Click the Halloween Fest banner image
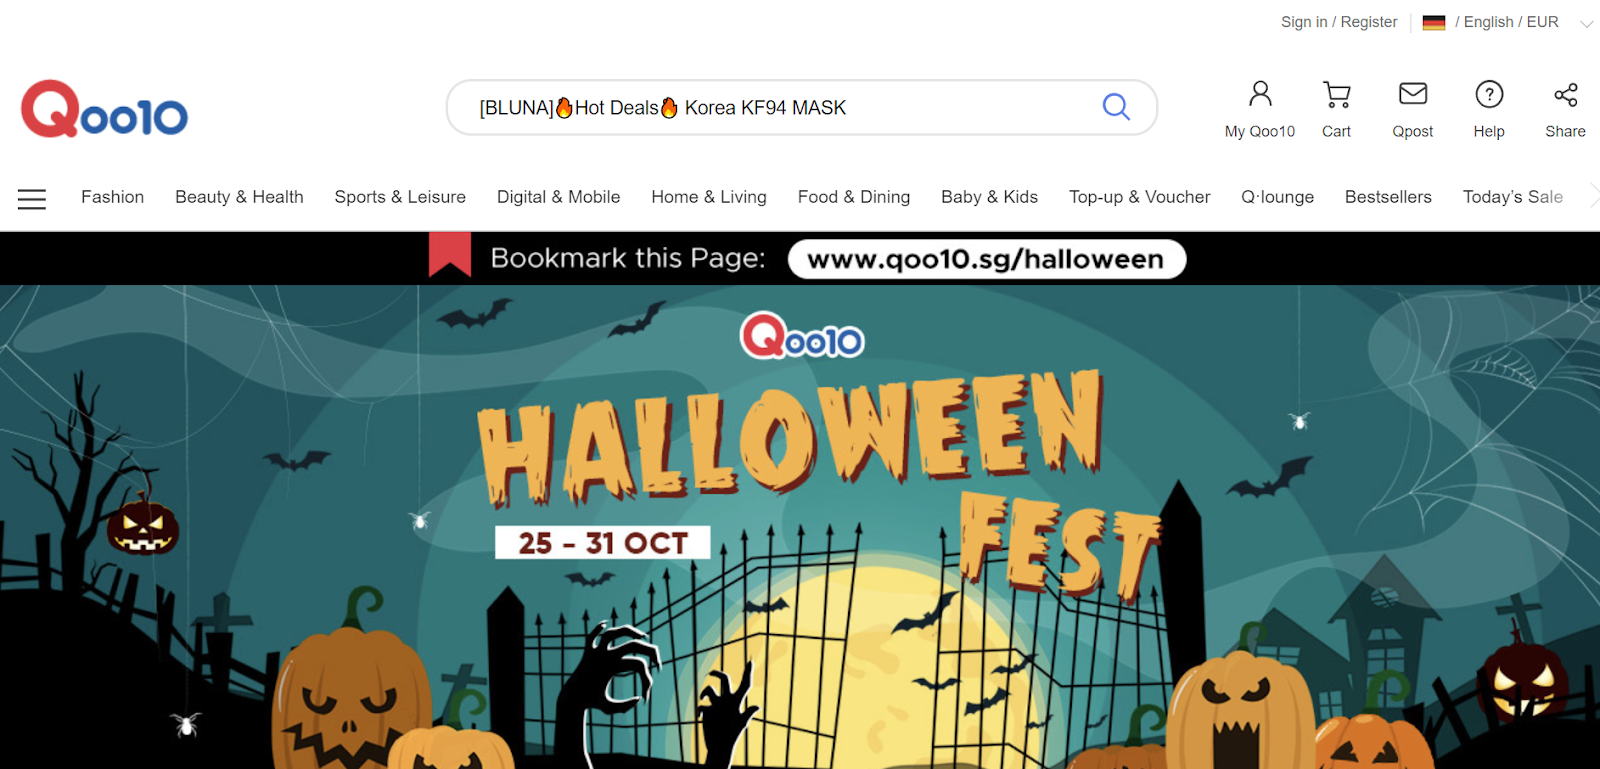 [x=800, y=527]
